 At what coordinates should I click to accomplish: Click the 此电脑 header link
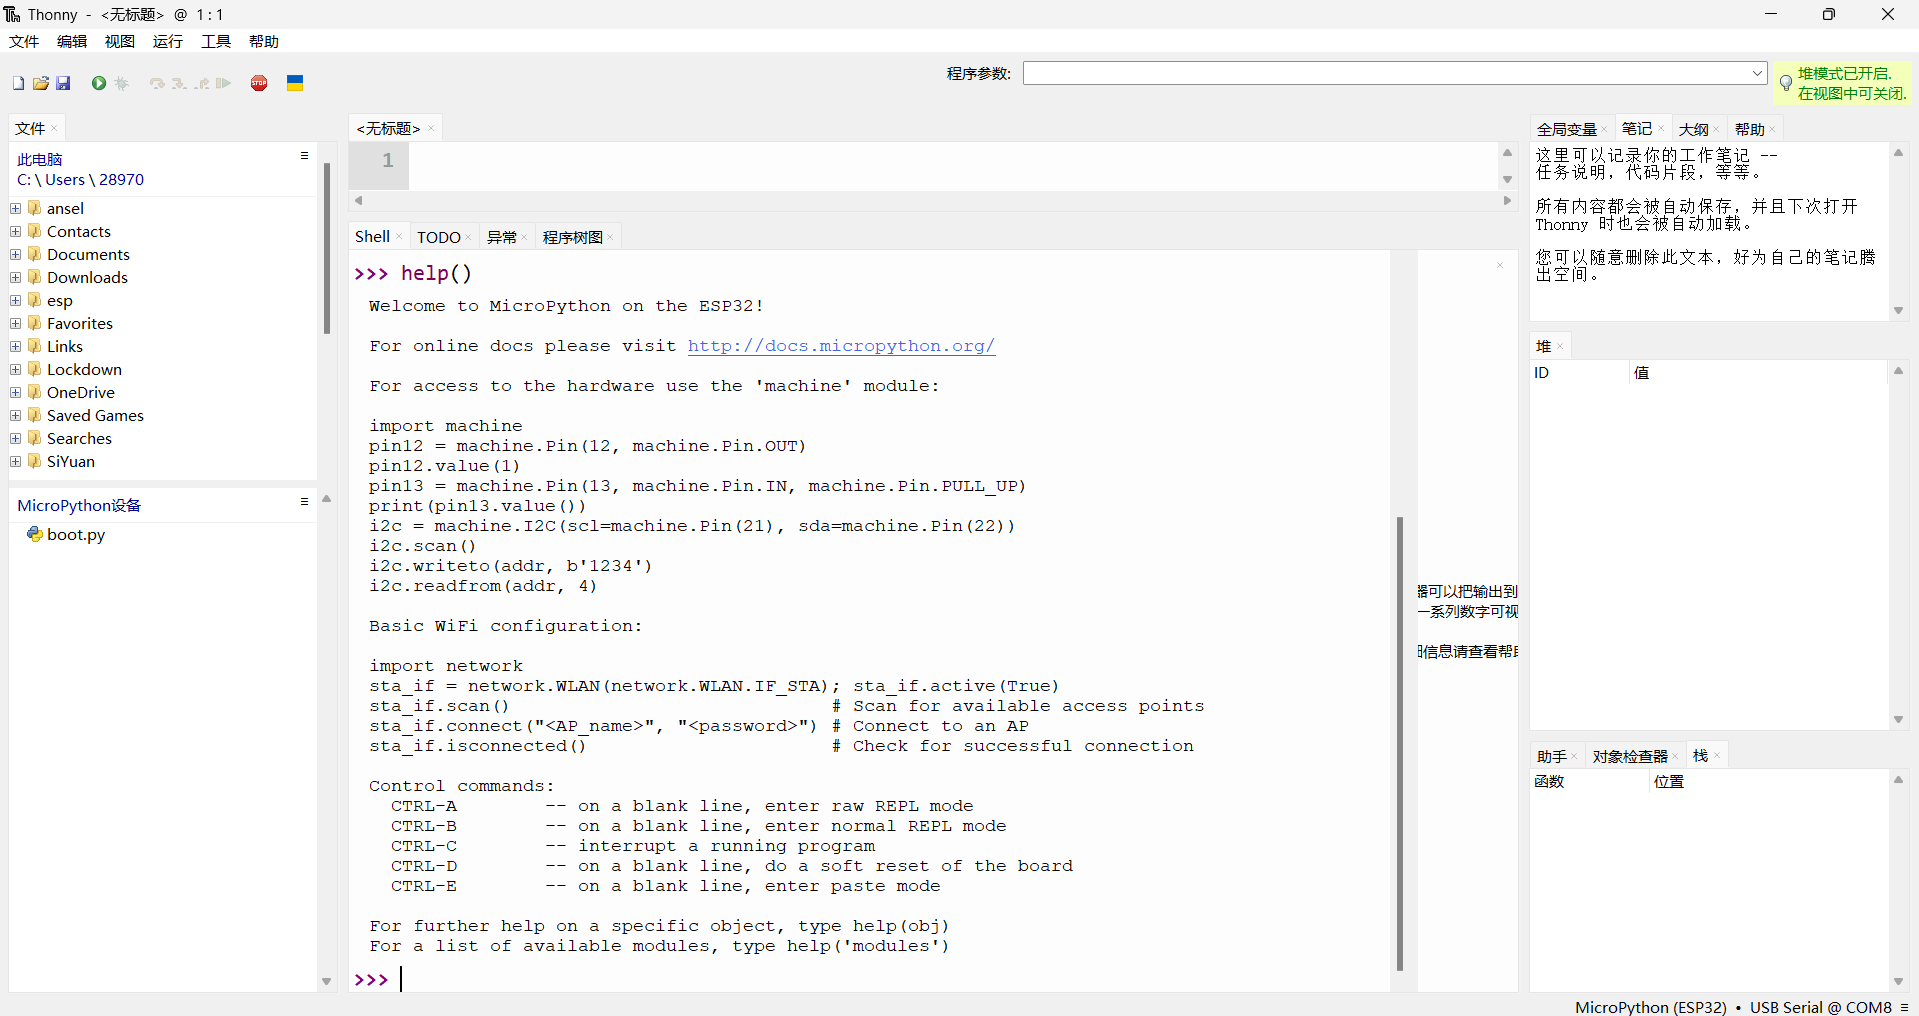click(x=39, y=159)
